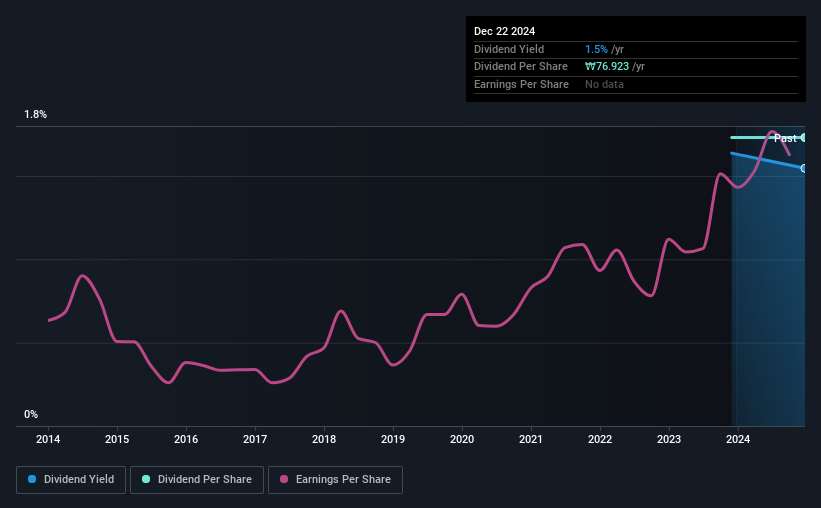Click the 1.5% dividend yield value in tooltip

tap(596, 49)
